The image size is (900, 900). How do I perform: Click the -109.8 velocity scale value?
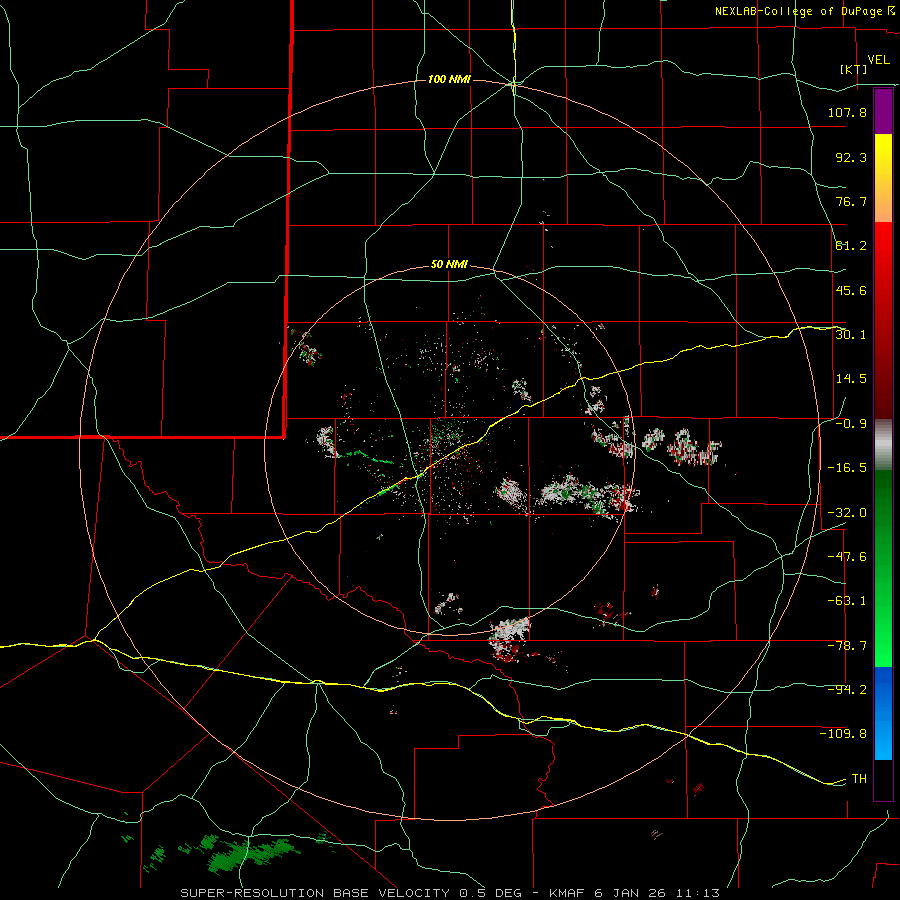click(x=843, y=734)
